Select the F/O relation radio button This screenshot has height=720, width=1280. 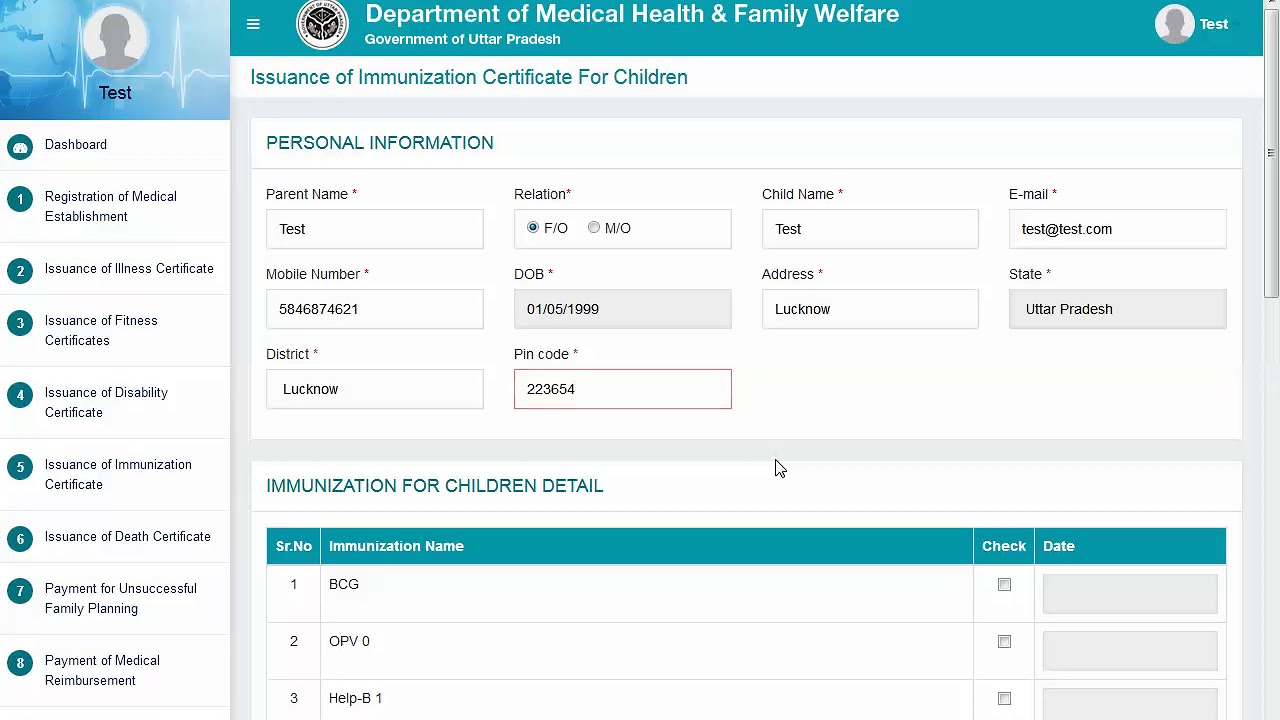pyautogui.click(x=533, y=228)
